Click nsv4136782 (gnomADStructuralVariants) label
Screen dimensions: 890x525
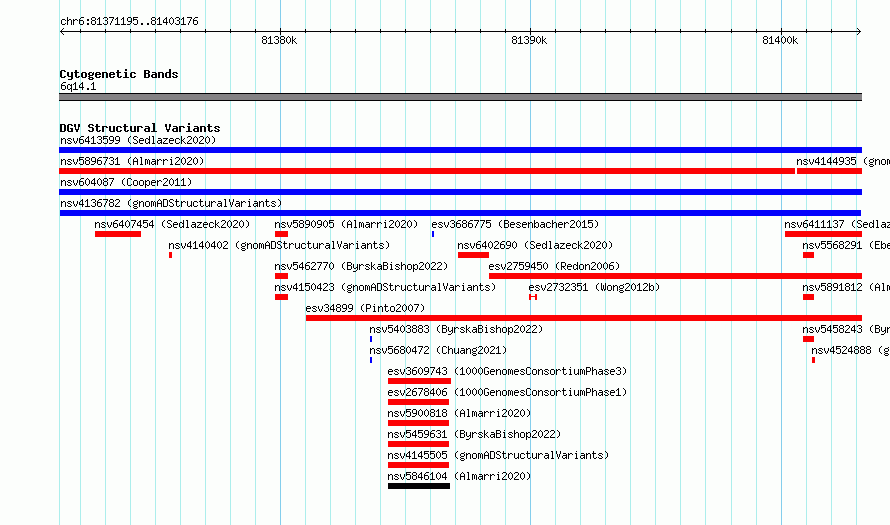click(171, 203)
